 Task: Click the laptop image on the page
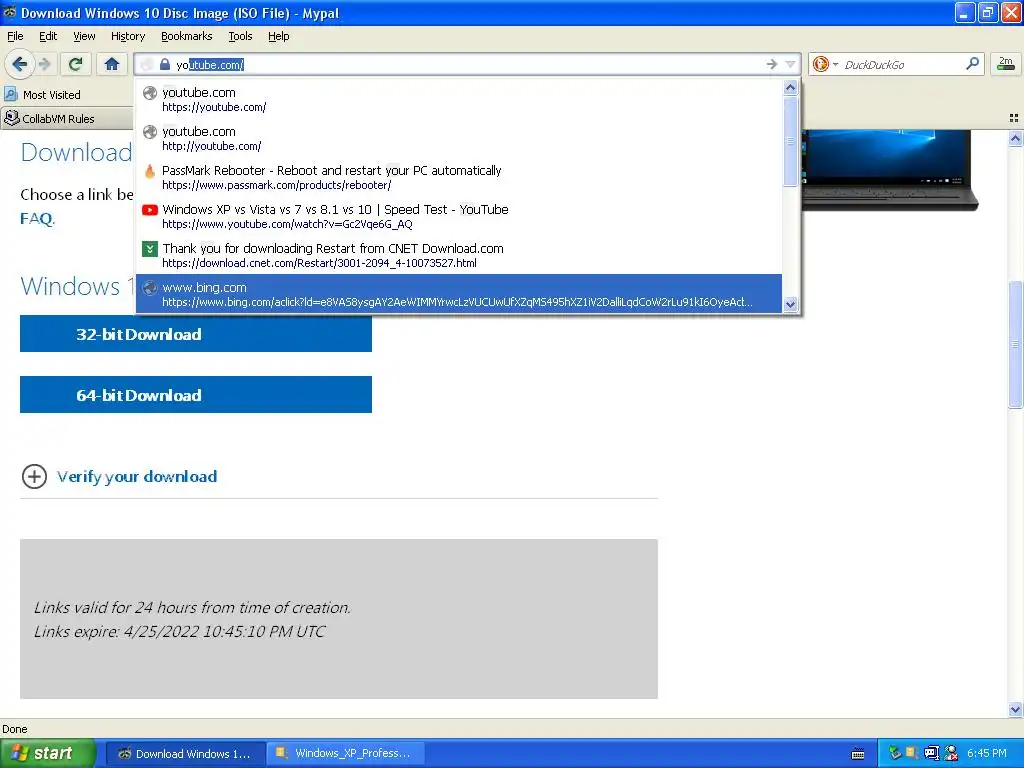[890, 169]
